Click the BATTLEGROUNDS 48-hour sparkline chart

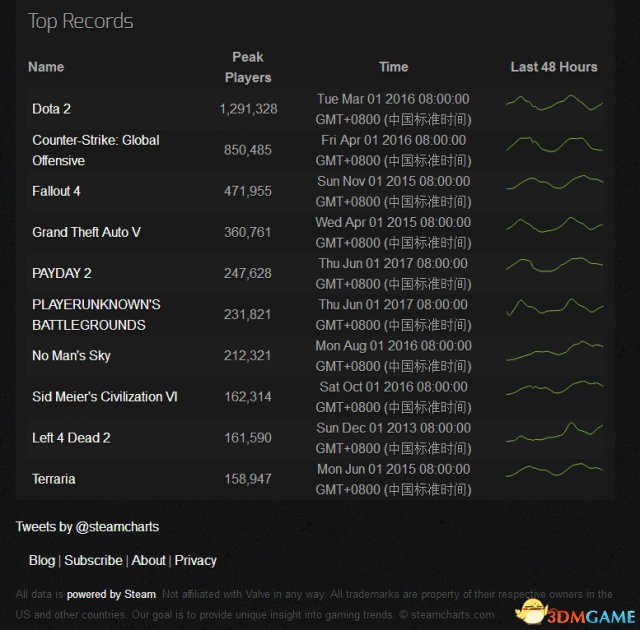pos(554,307)
